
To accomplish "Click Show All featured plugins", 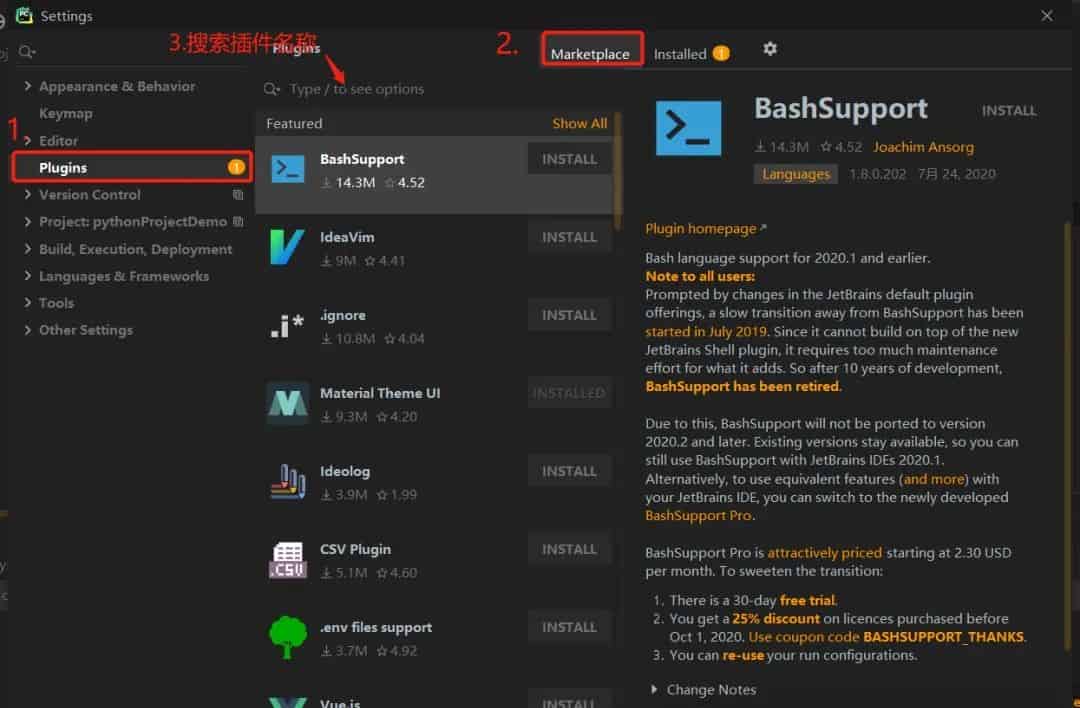I will click(x=579, y=124).
